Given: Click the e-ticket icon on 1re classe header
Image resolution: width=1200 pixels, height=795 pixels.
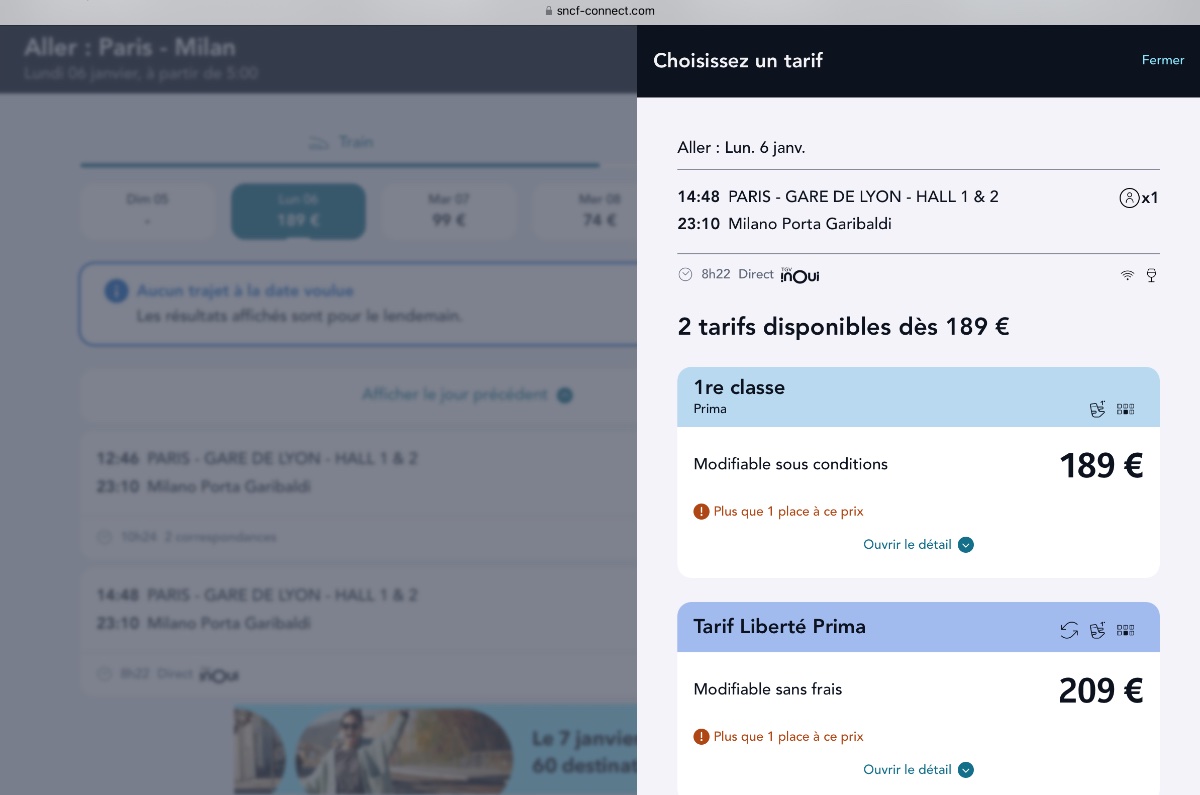Looking at the screenshot, I should [1097, 409].
